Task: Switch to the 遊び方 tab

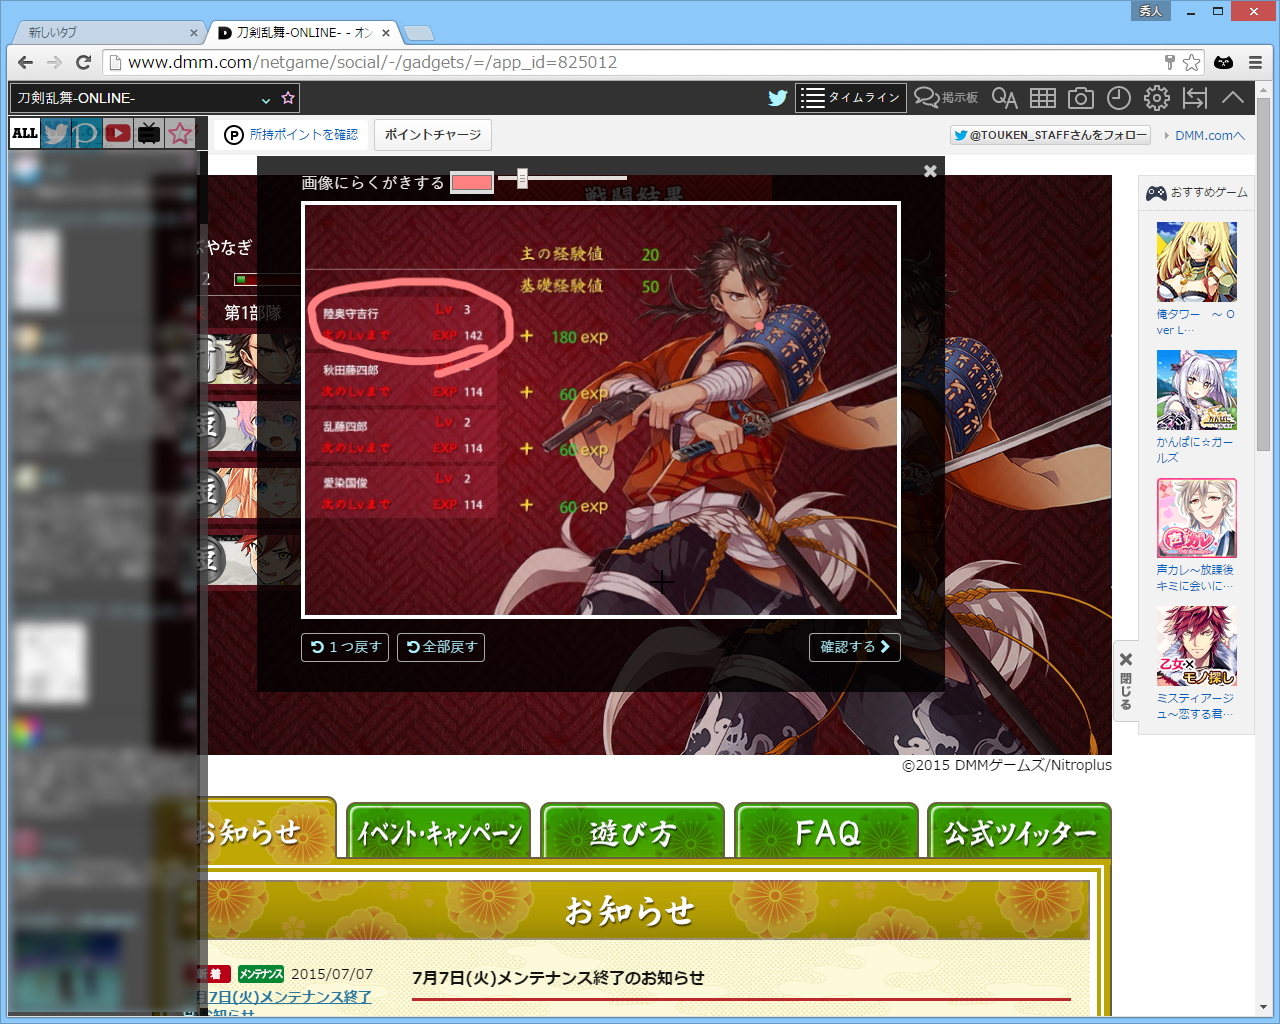Action: tap(632, 831)
